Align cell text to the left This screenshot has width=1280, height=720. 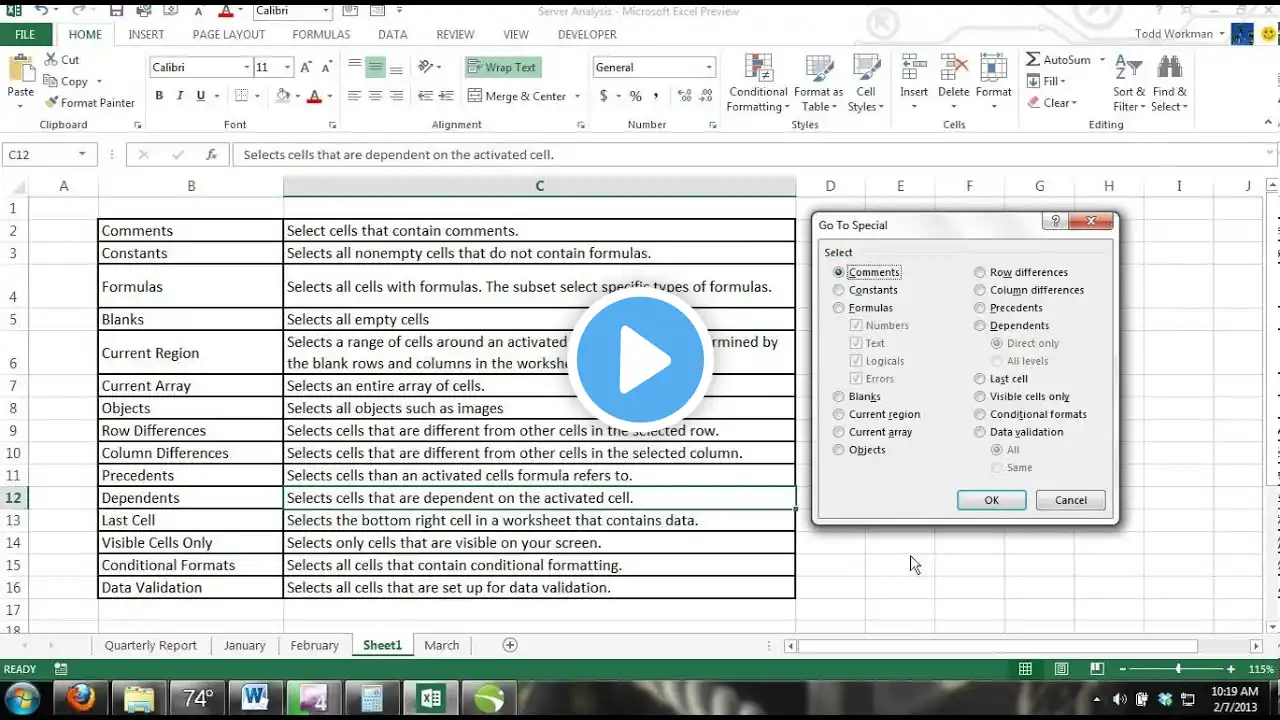[354, 96]
